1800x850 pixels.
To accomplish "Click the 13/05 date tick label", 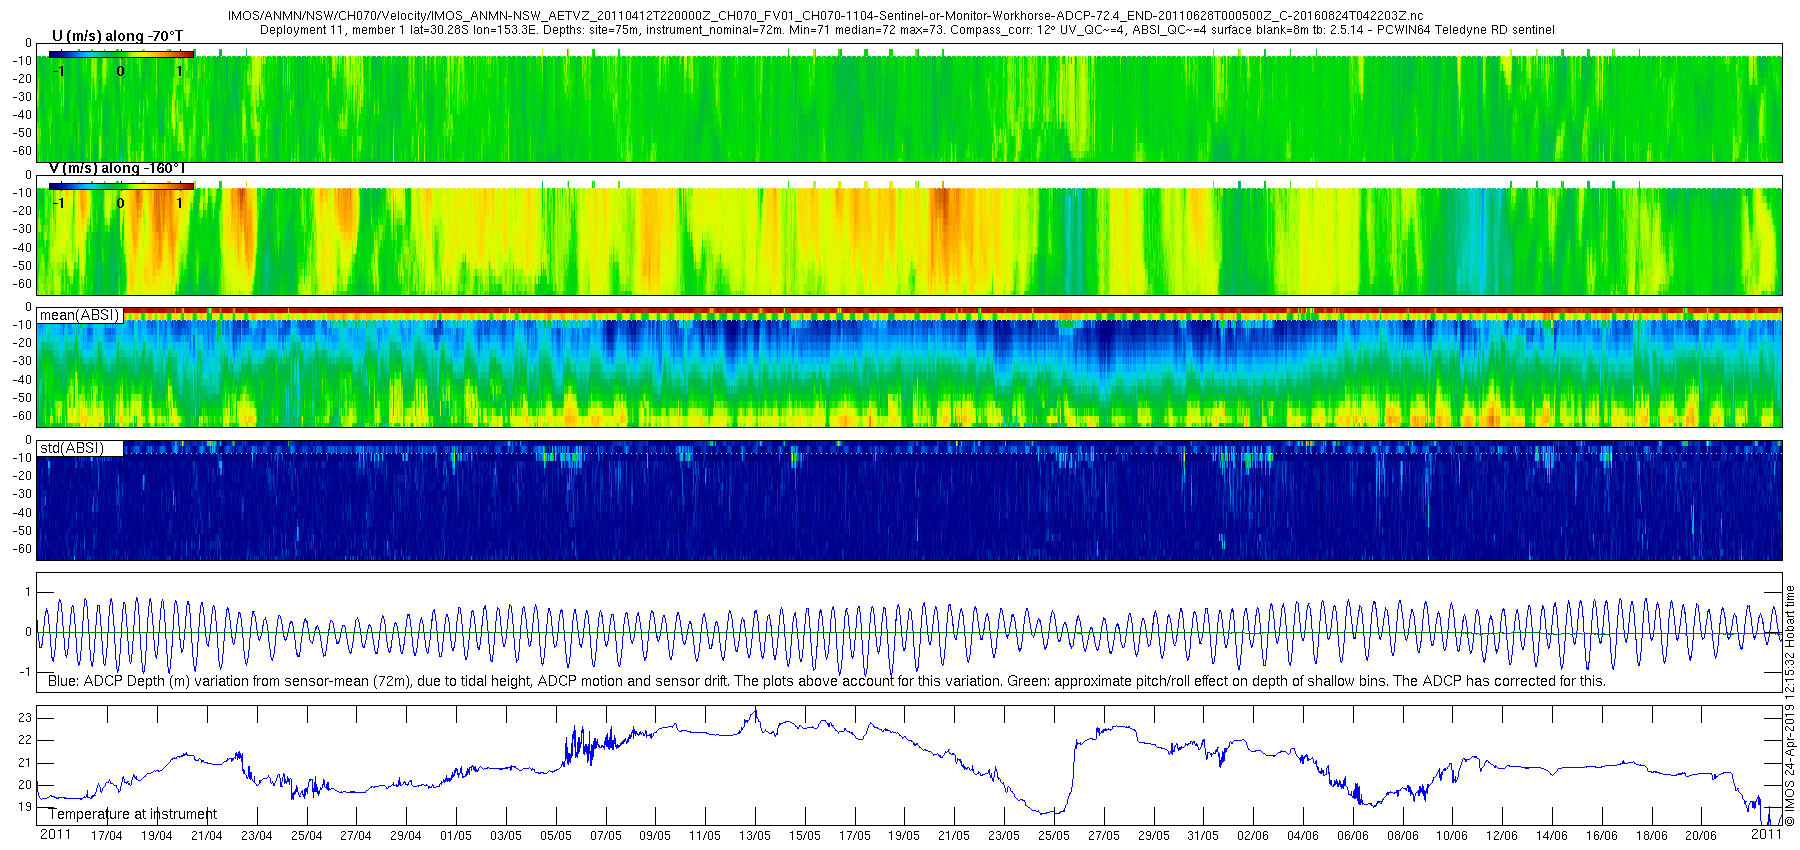I will point(755,835).
